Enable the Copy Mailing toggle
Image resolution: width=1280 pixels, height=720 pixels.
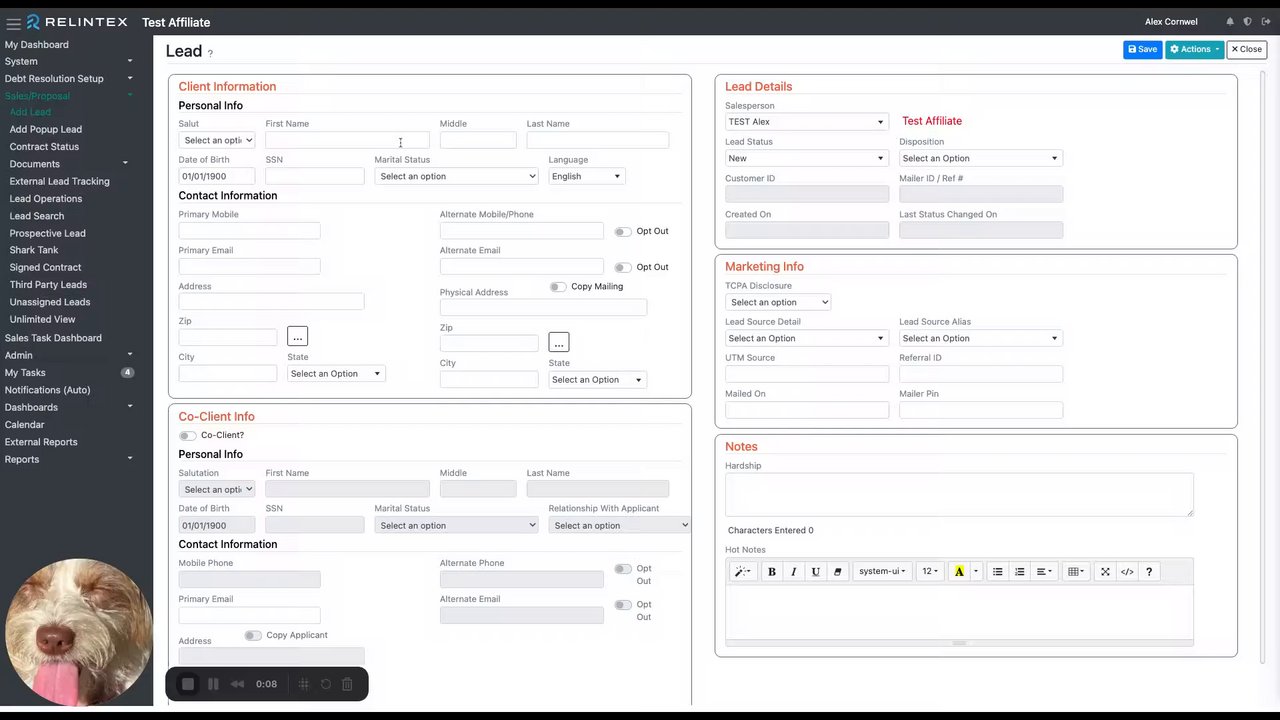coord(558,287)
